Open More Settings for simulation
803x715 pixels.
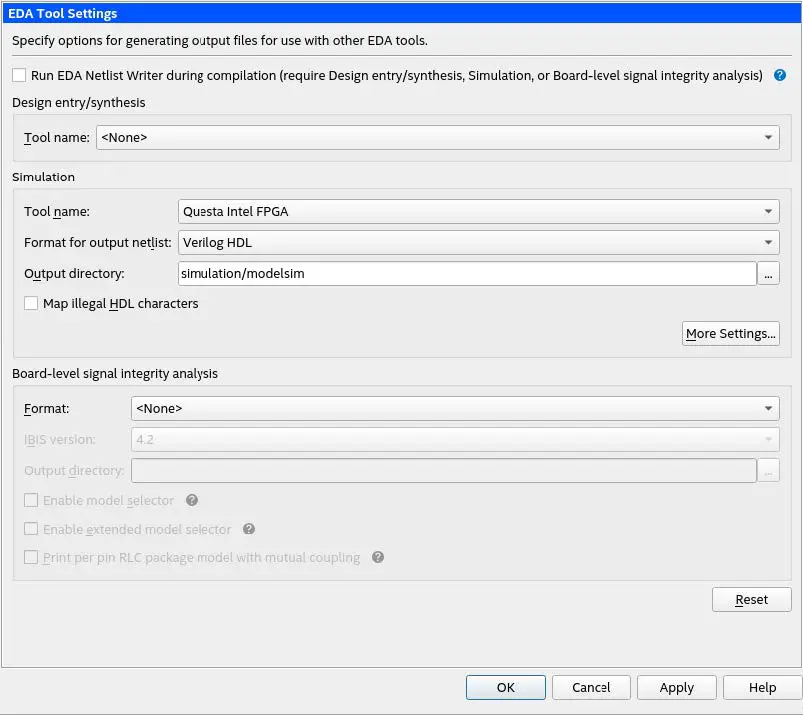[x=731, y=333]
